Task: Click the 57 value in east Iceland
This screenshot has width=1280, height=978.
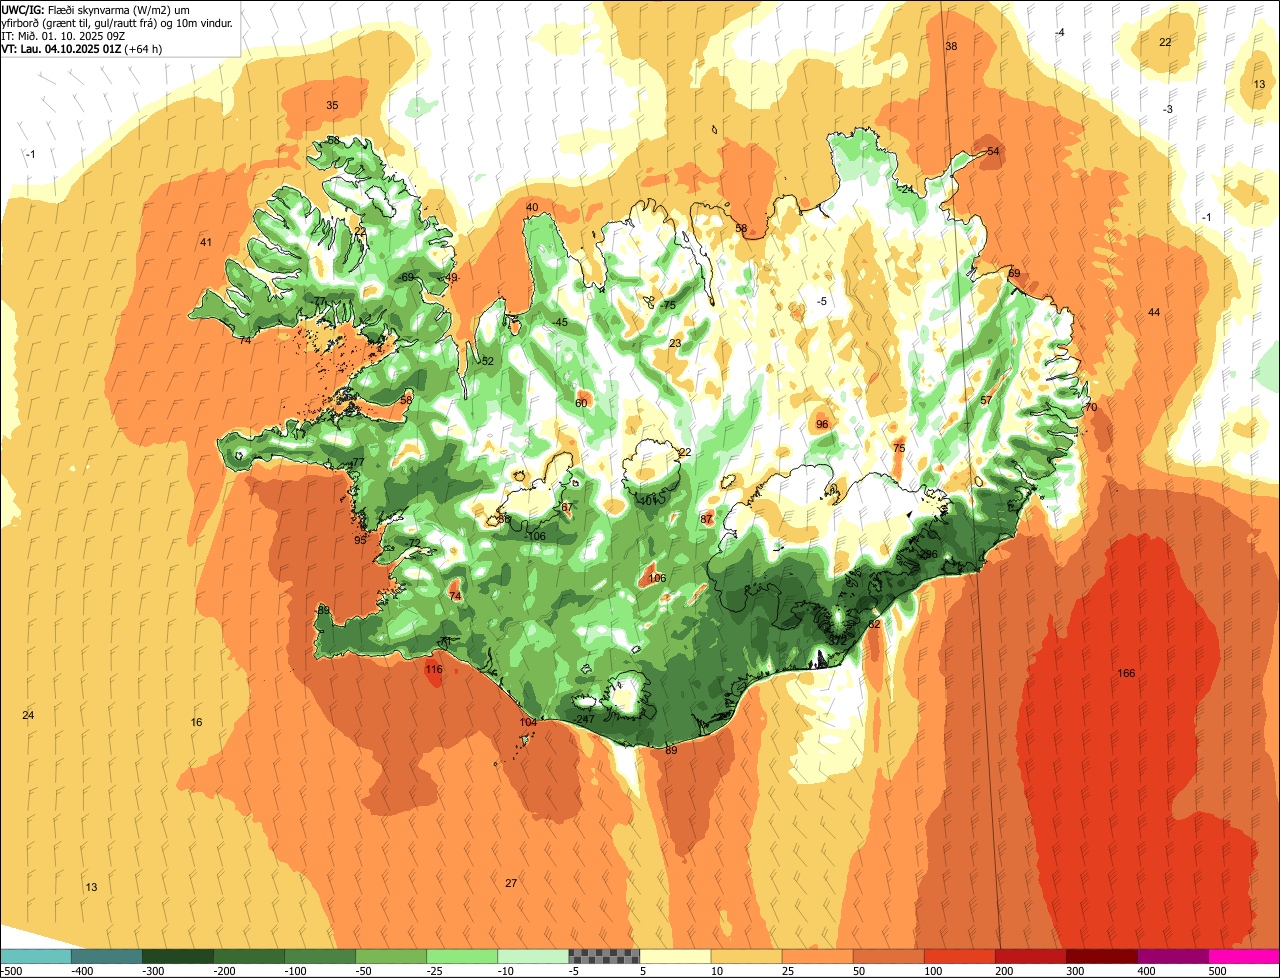Action: pos(986,400)
